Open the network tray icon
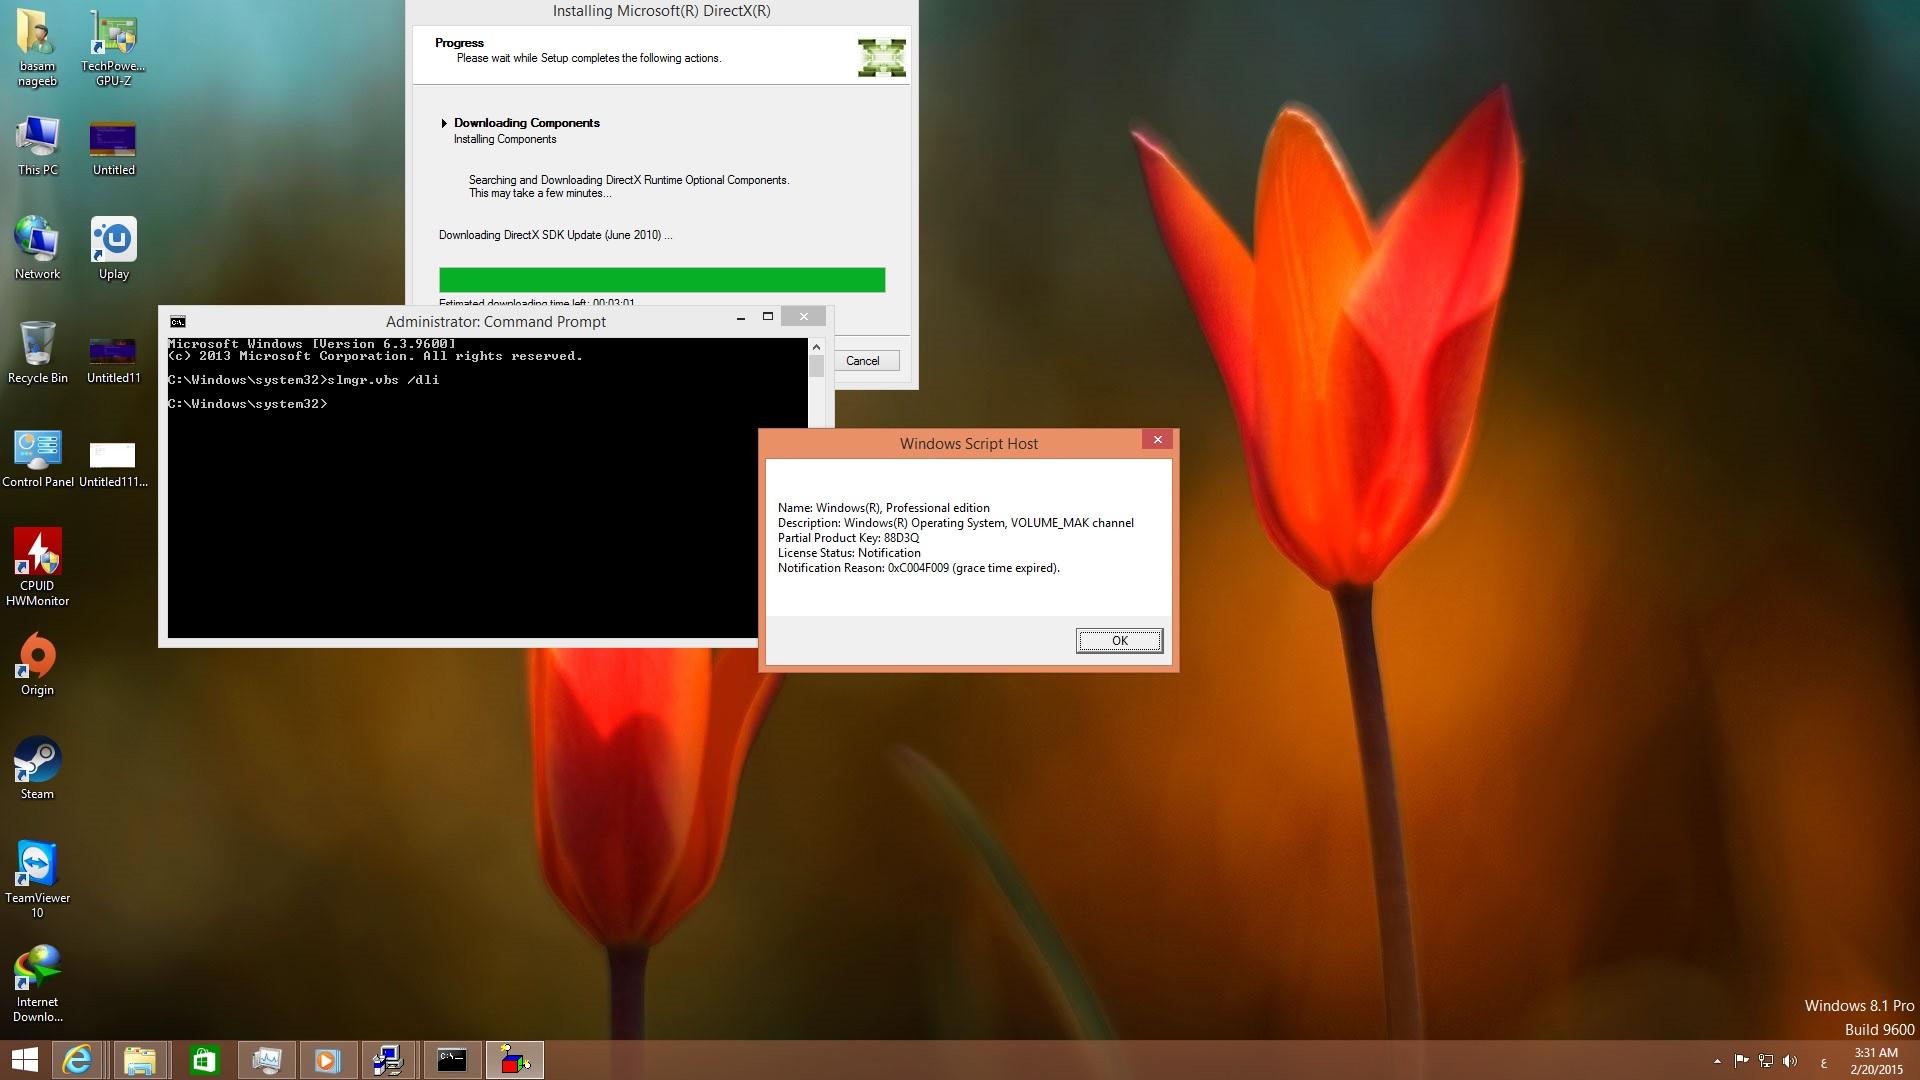The image size is (1920, 1080). [x=1766, y=1061]
